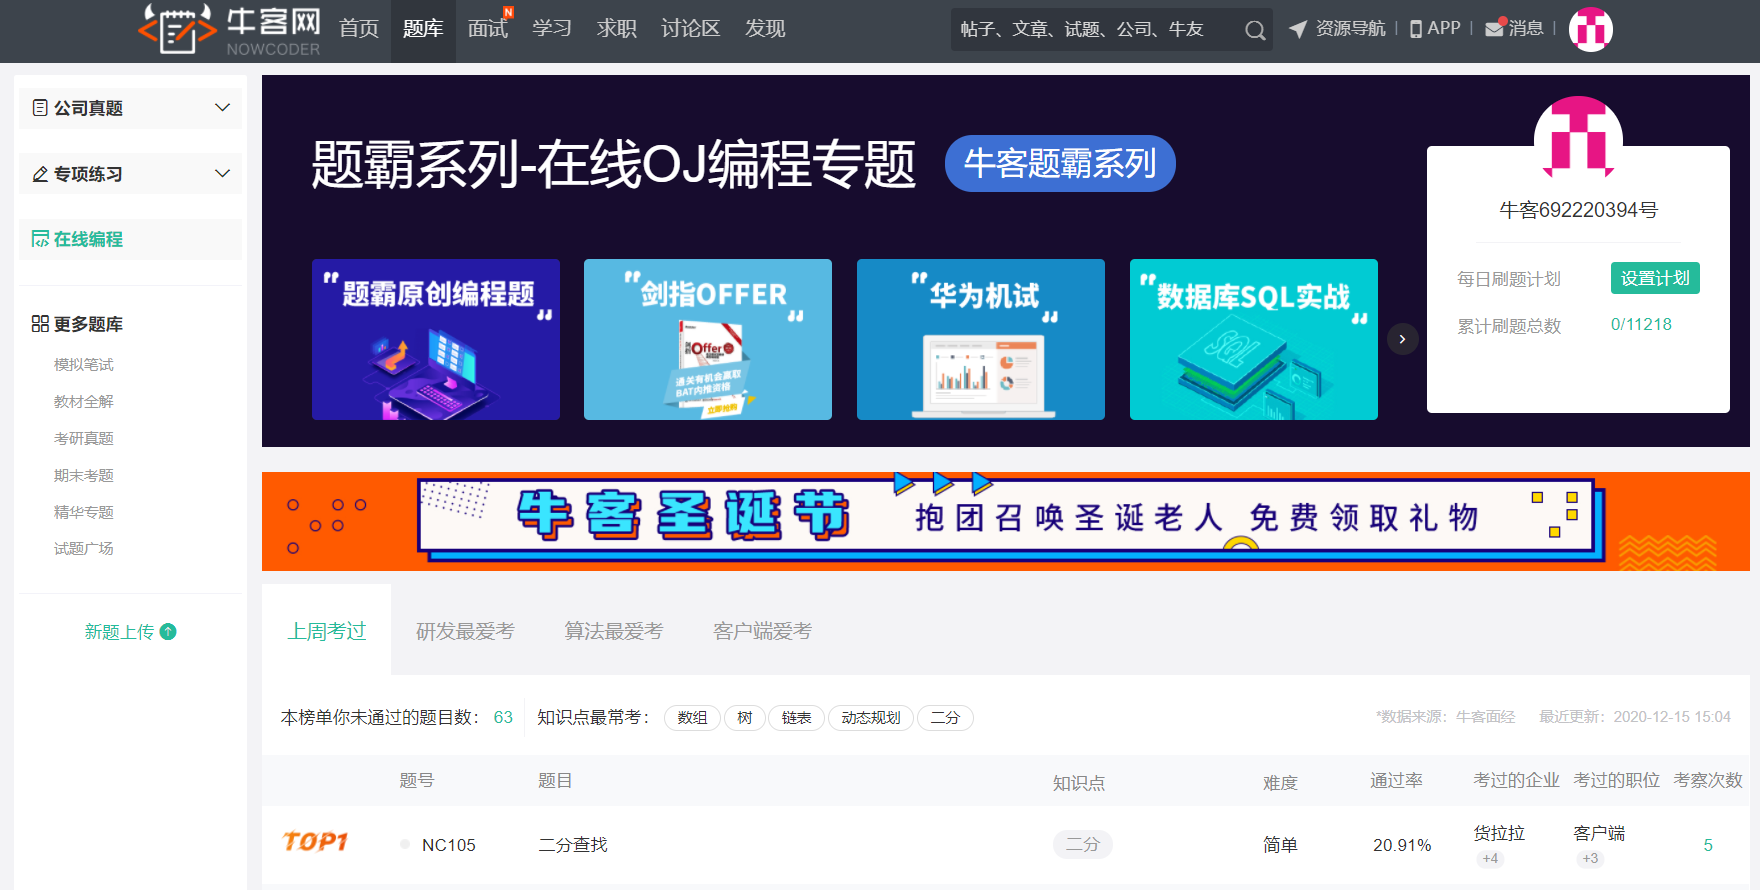Click the 0/11218 total count
This screenshot has width=1760, height=890.
pos(1641,324)
